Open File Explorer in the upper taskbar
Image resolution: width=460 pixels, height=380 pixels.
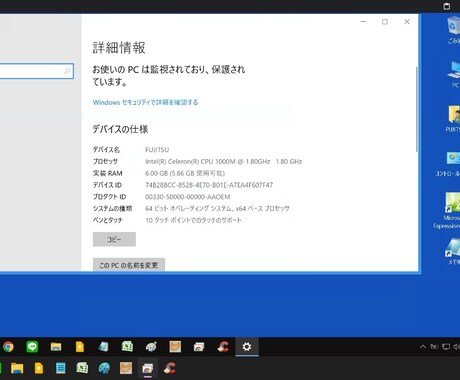[56, 347]
